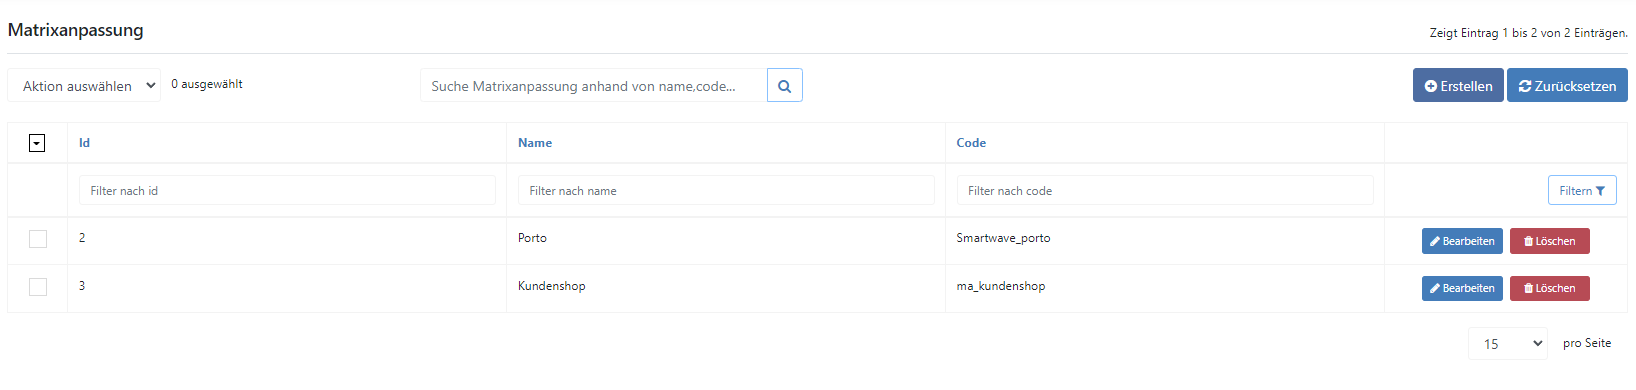This screenshot has width=1636, height=390.
Task: Open the 15 pro Seite page-size dropdown
Action: click(1507, 344)
